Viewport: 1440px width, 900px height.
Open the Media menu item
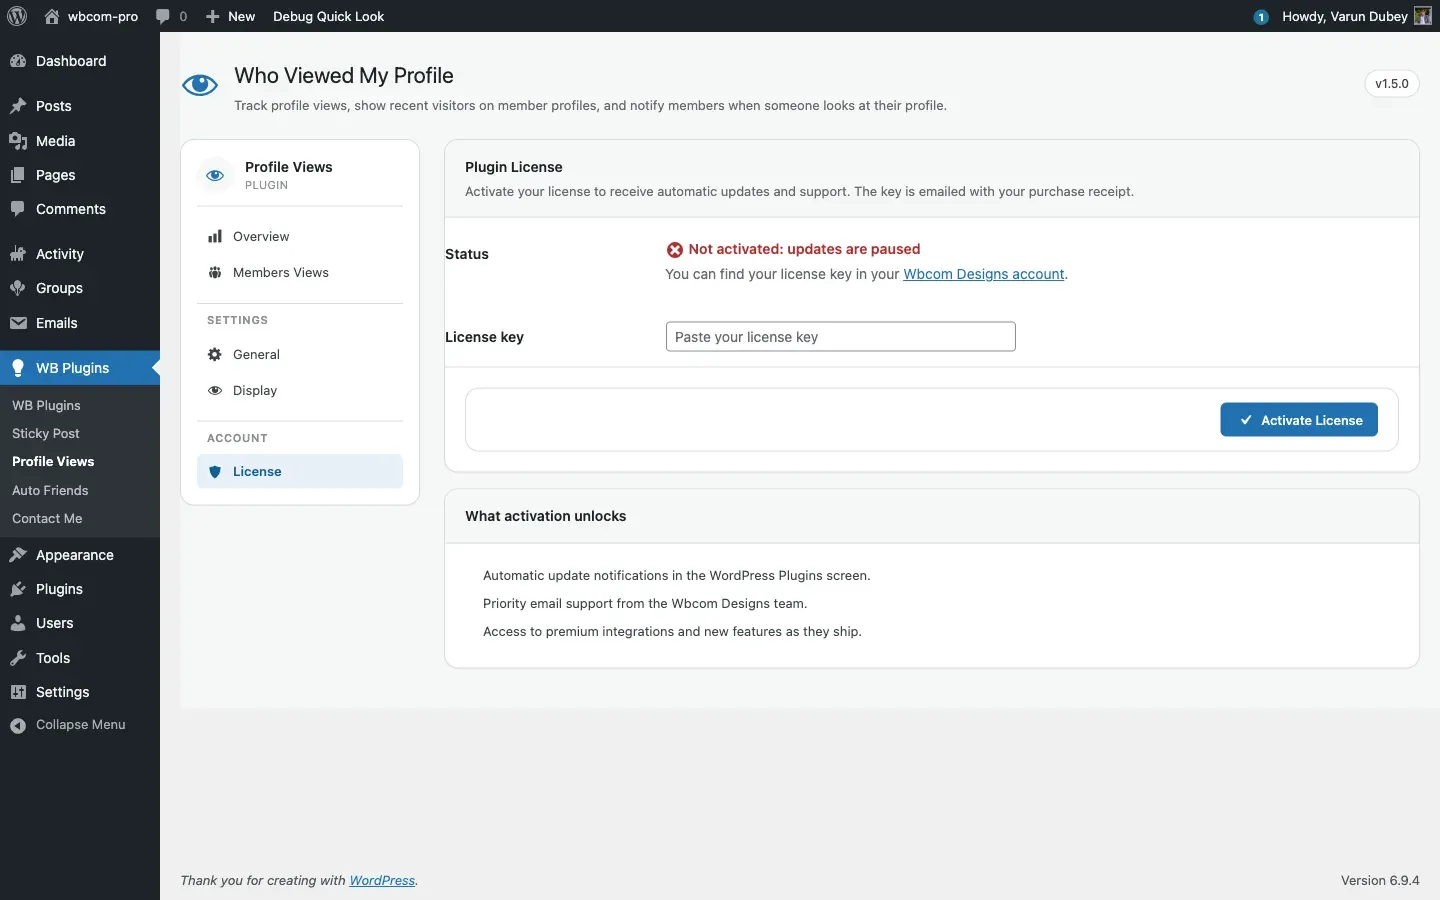(80, 141)
